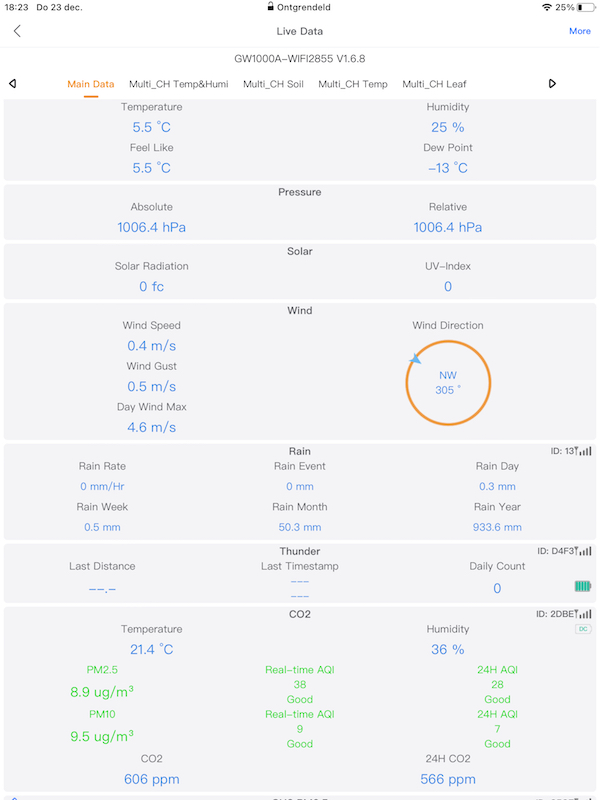
Task: Open the More menu
Action: (579, 31)
